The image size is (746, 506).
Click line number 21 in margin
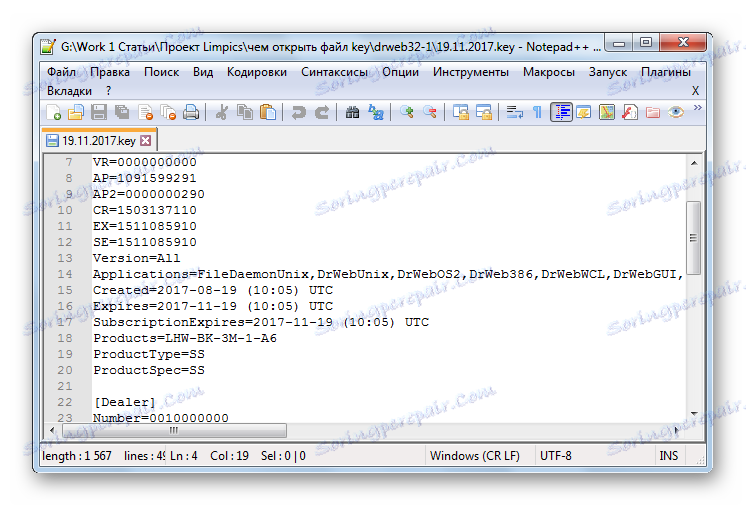click(65, 386)
